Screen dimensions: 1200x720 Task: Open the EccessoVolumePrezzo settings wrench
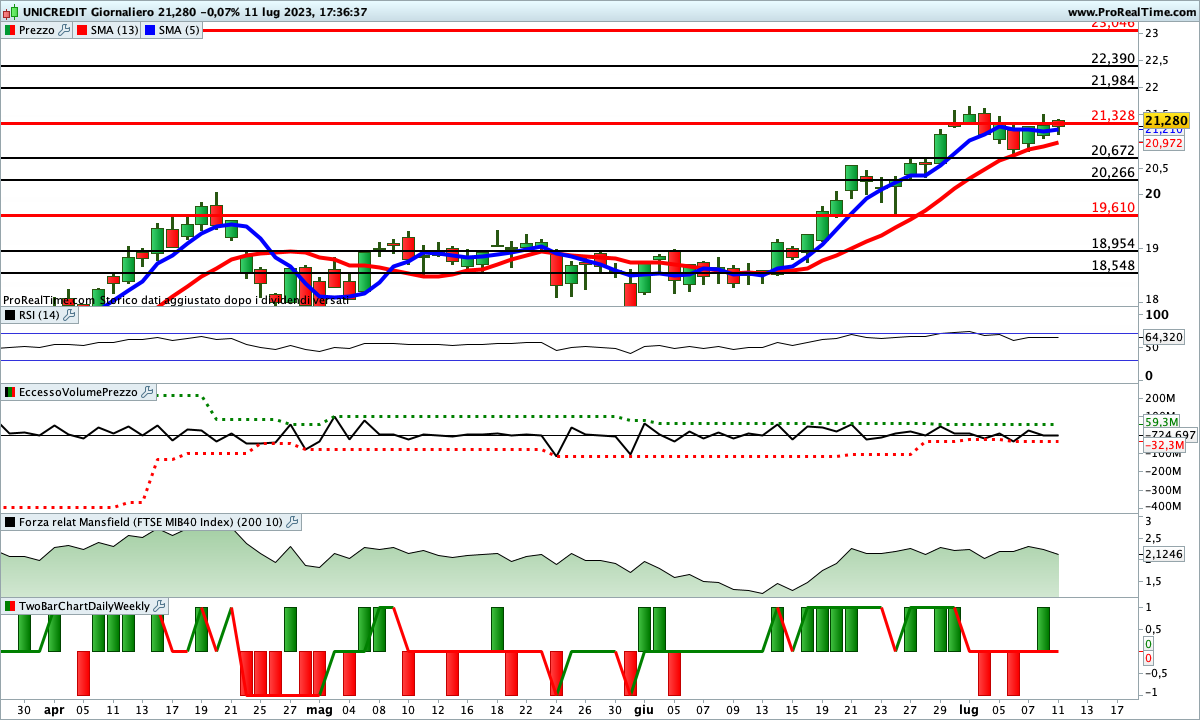click(148, 393)
